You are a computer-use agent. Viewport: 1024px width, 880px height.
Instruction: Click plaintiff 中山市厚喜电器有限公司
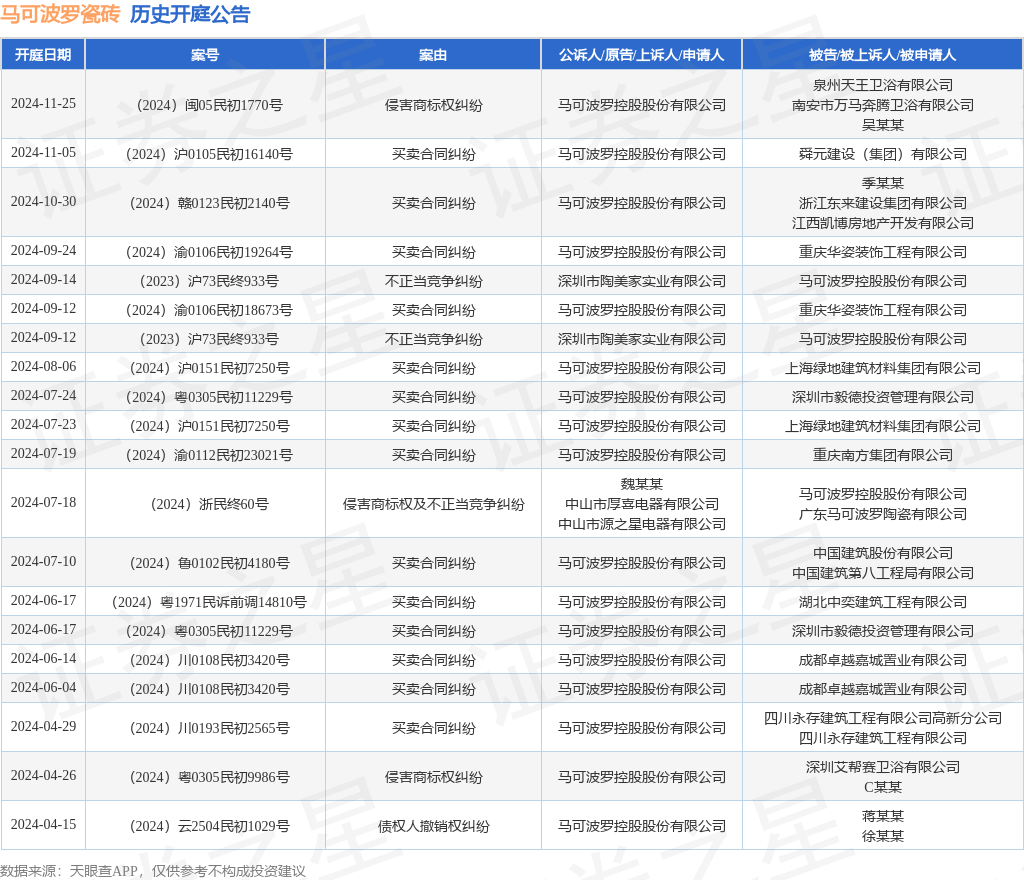click(641, 504)
